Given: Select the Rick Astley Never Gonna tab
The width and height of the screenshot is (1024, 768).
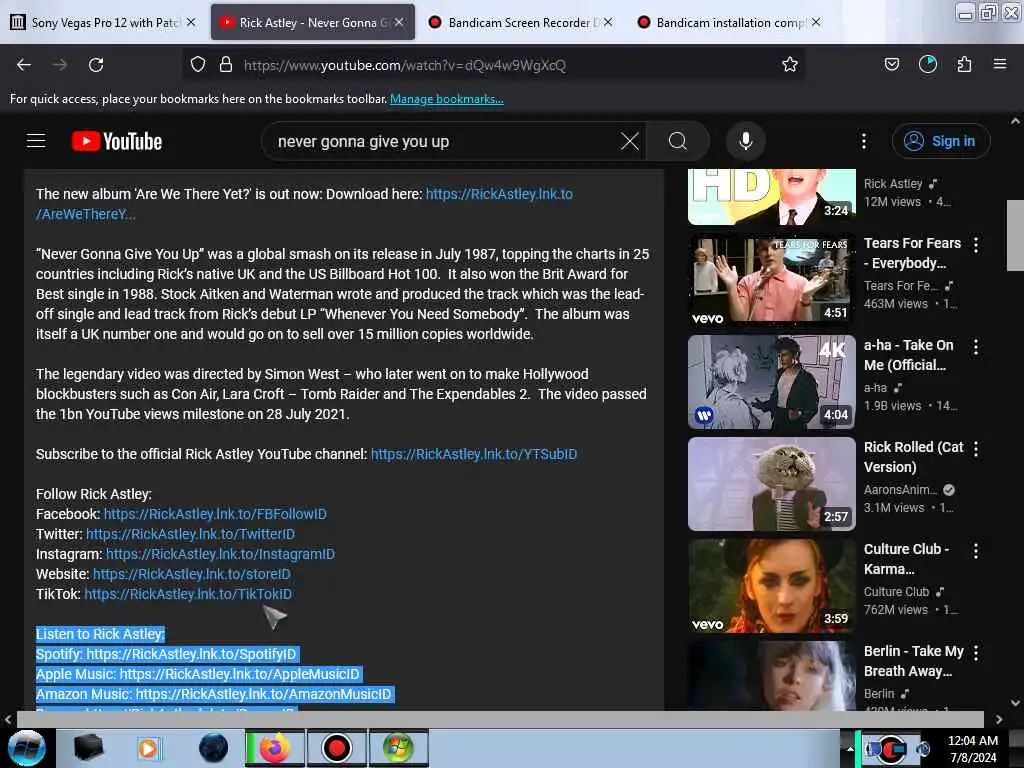Looking at the screenshot, I should click(x=312, y=22).
